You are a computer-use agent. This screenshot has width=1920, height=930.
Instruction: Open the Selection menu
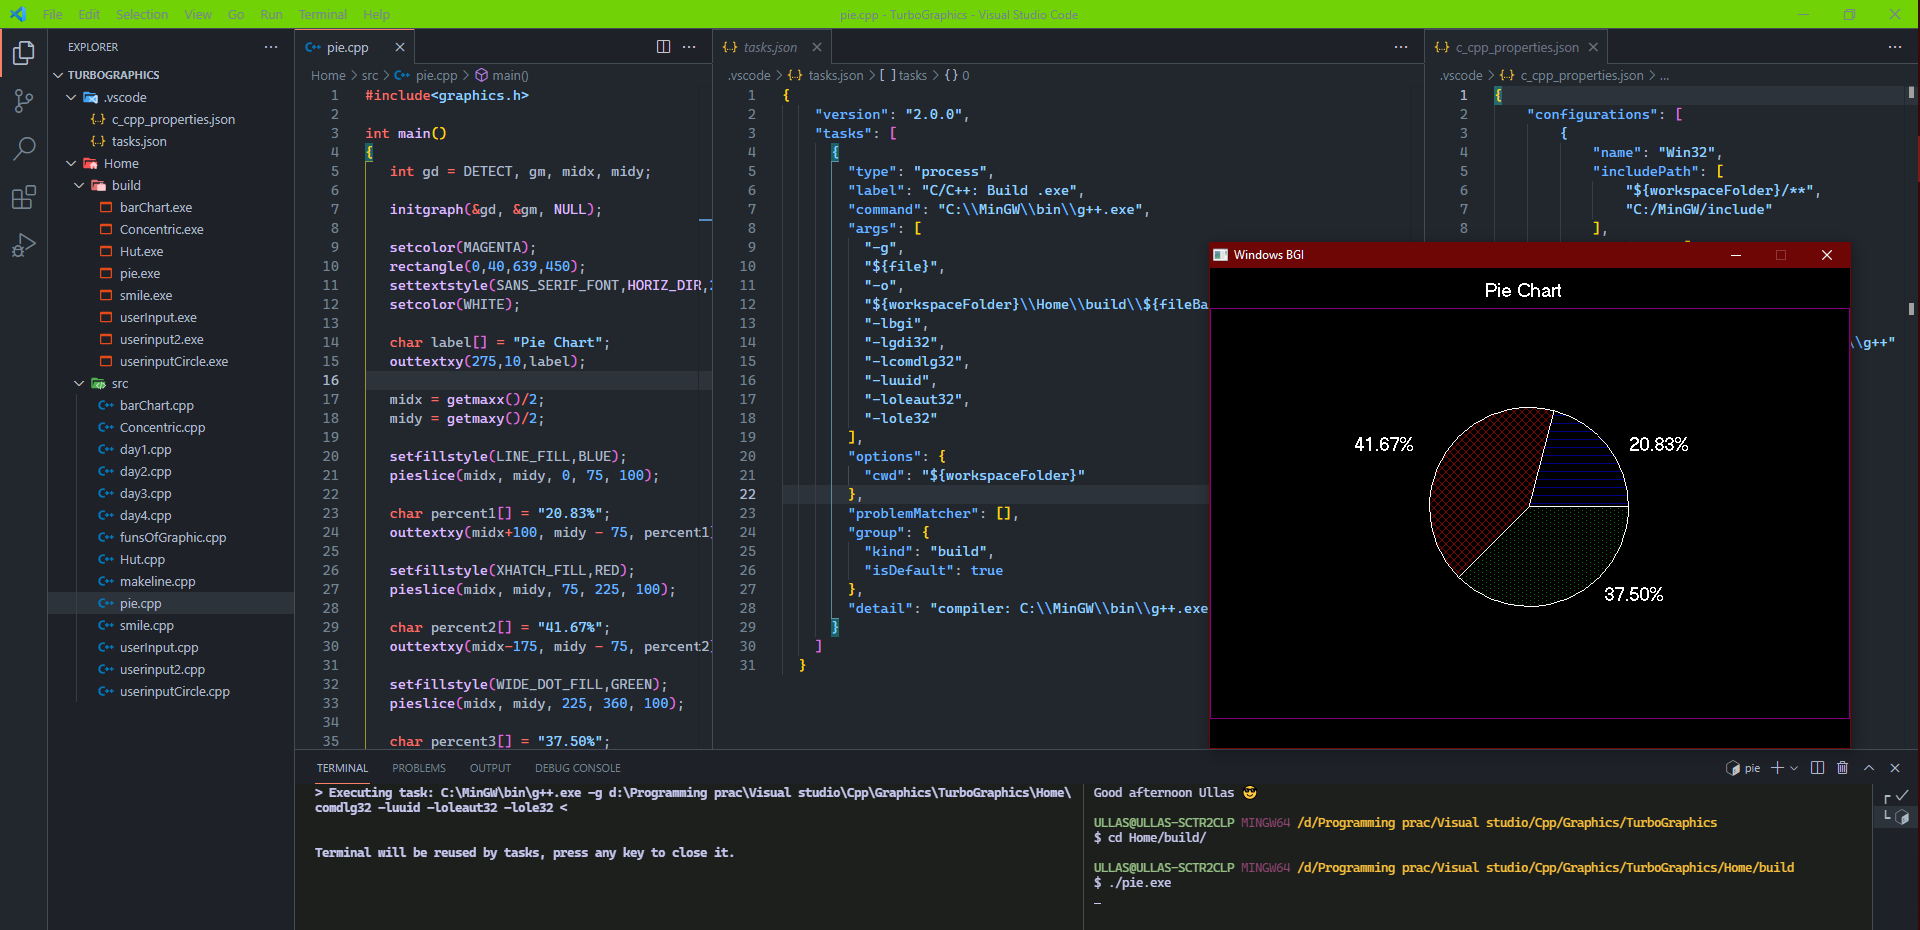tap(142, 14)
